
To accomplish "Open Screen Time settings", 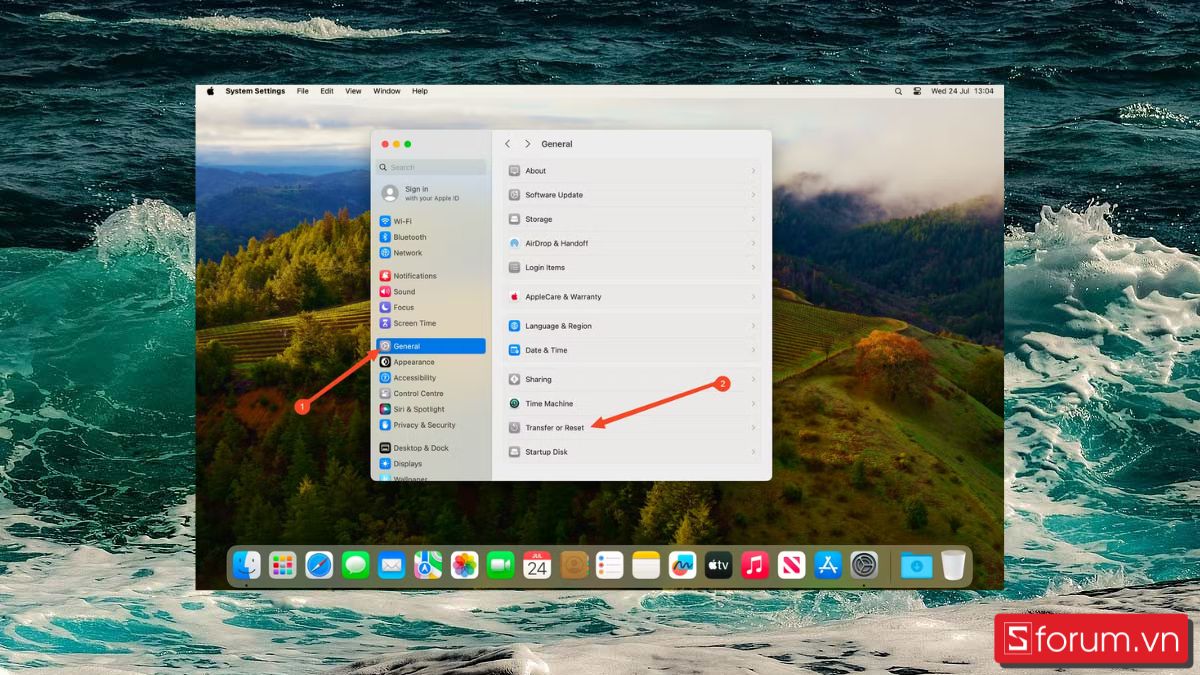I will coord(412,323).
